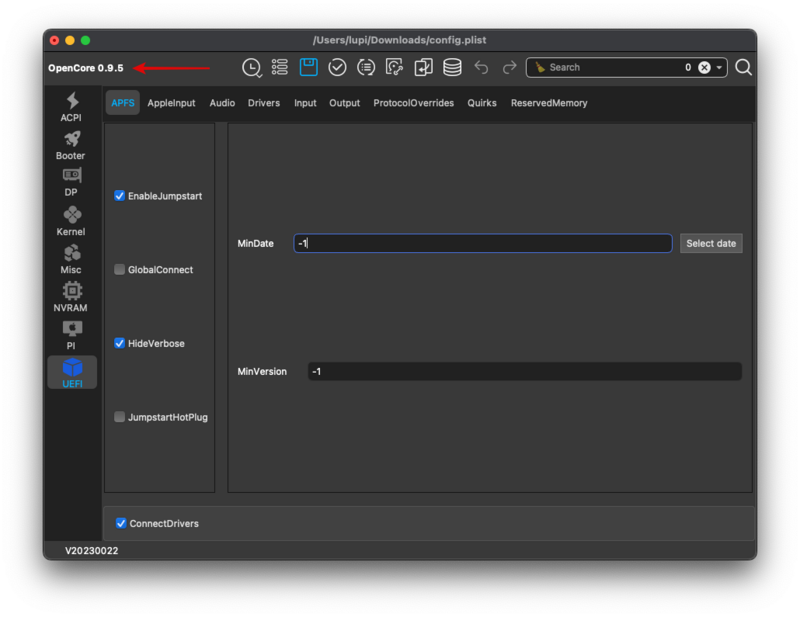
Task: Click the Save floppy disk icon
Action: point(309,67)
